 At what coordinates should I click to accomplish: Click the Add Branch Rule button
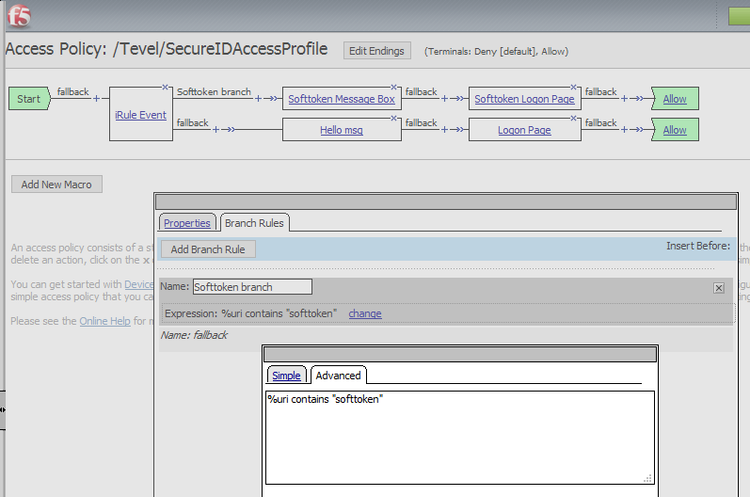209,249
